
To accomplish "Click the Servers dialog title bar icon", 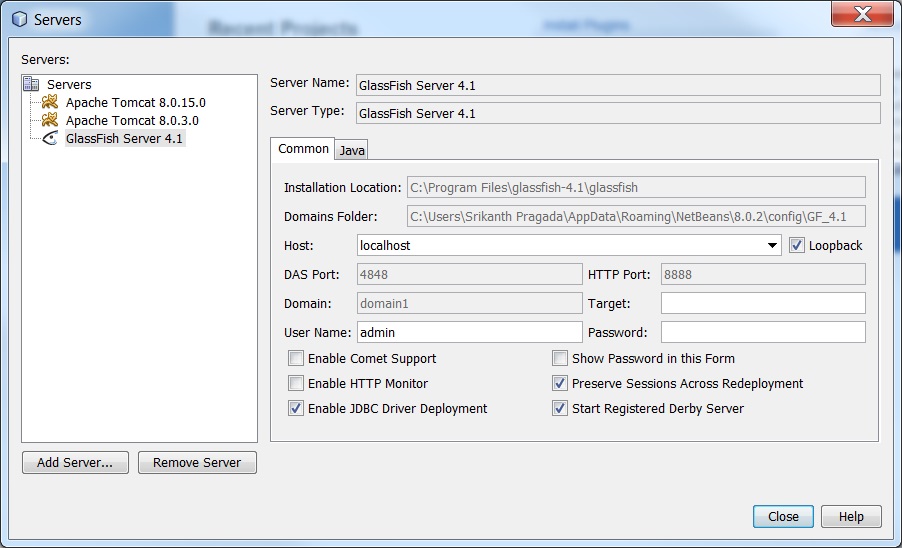I will (20, 20).
